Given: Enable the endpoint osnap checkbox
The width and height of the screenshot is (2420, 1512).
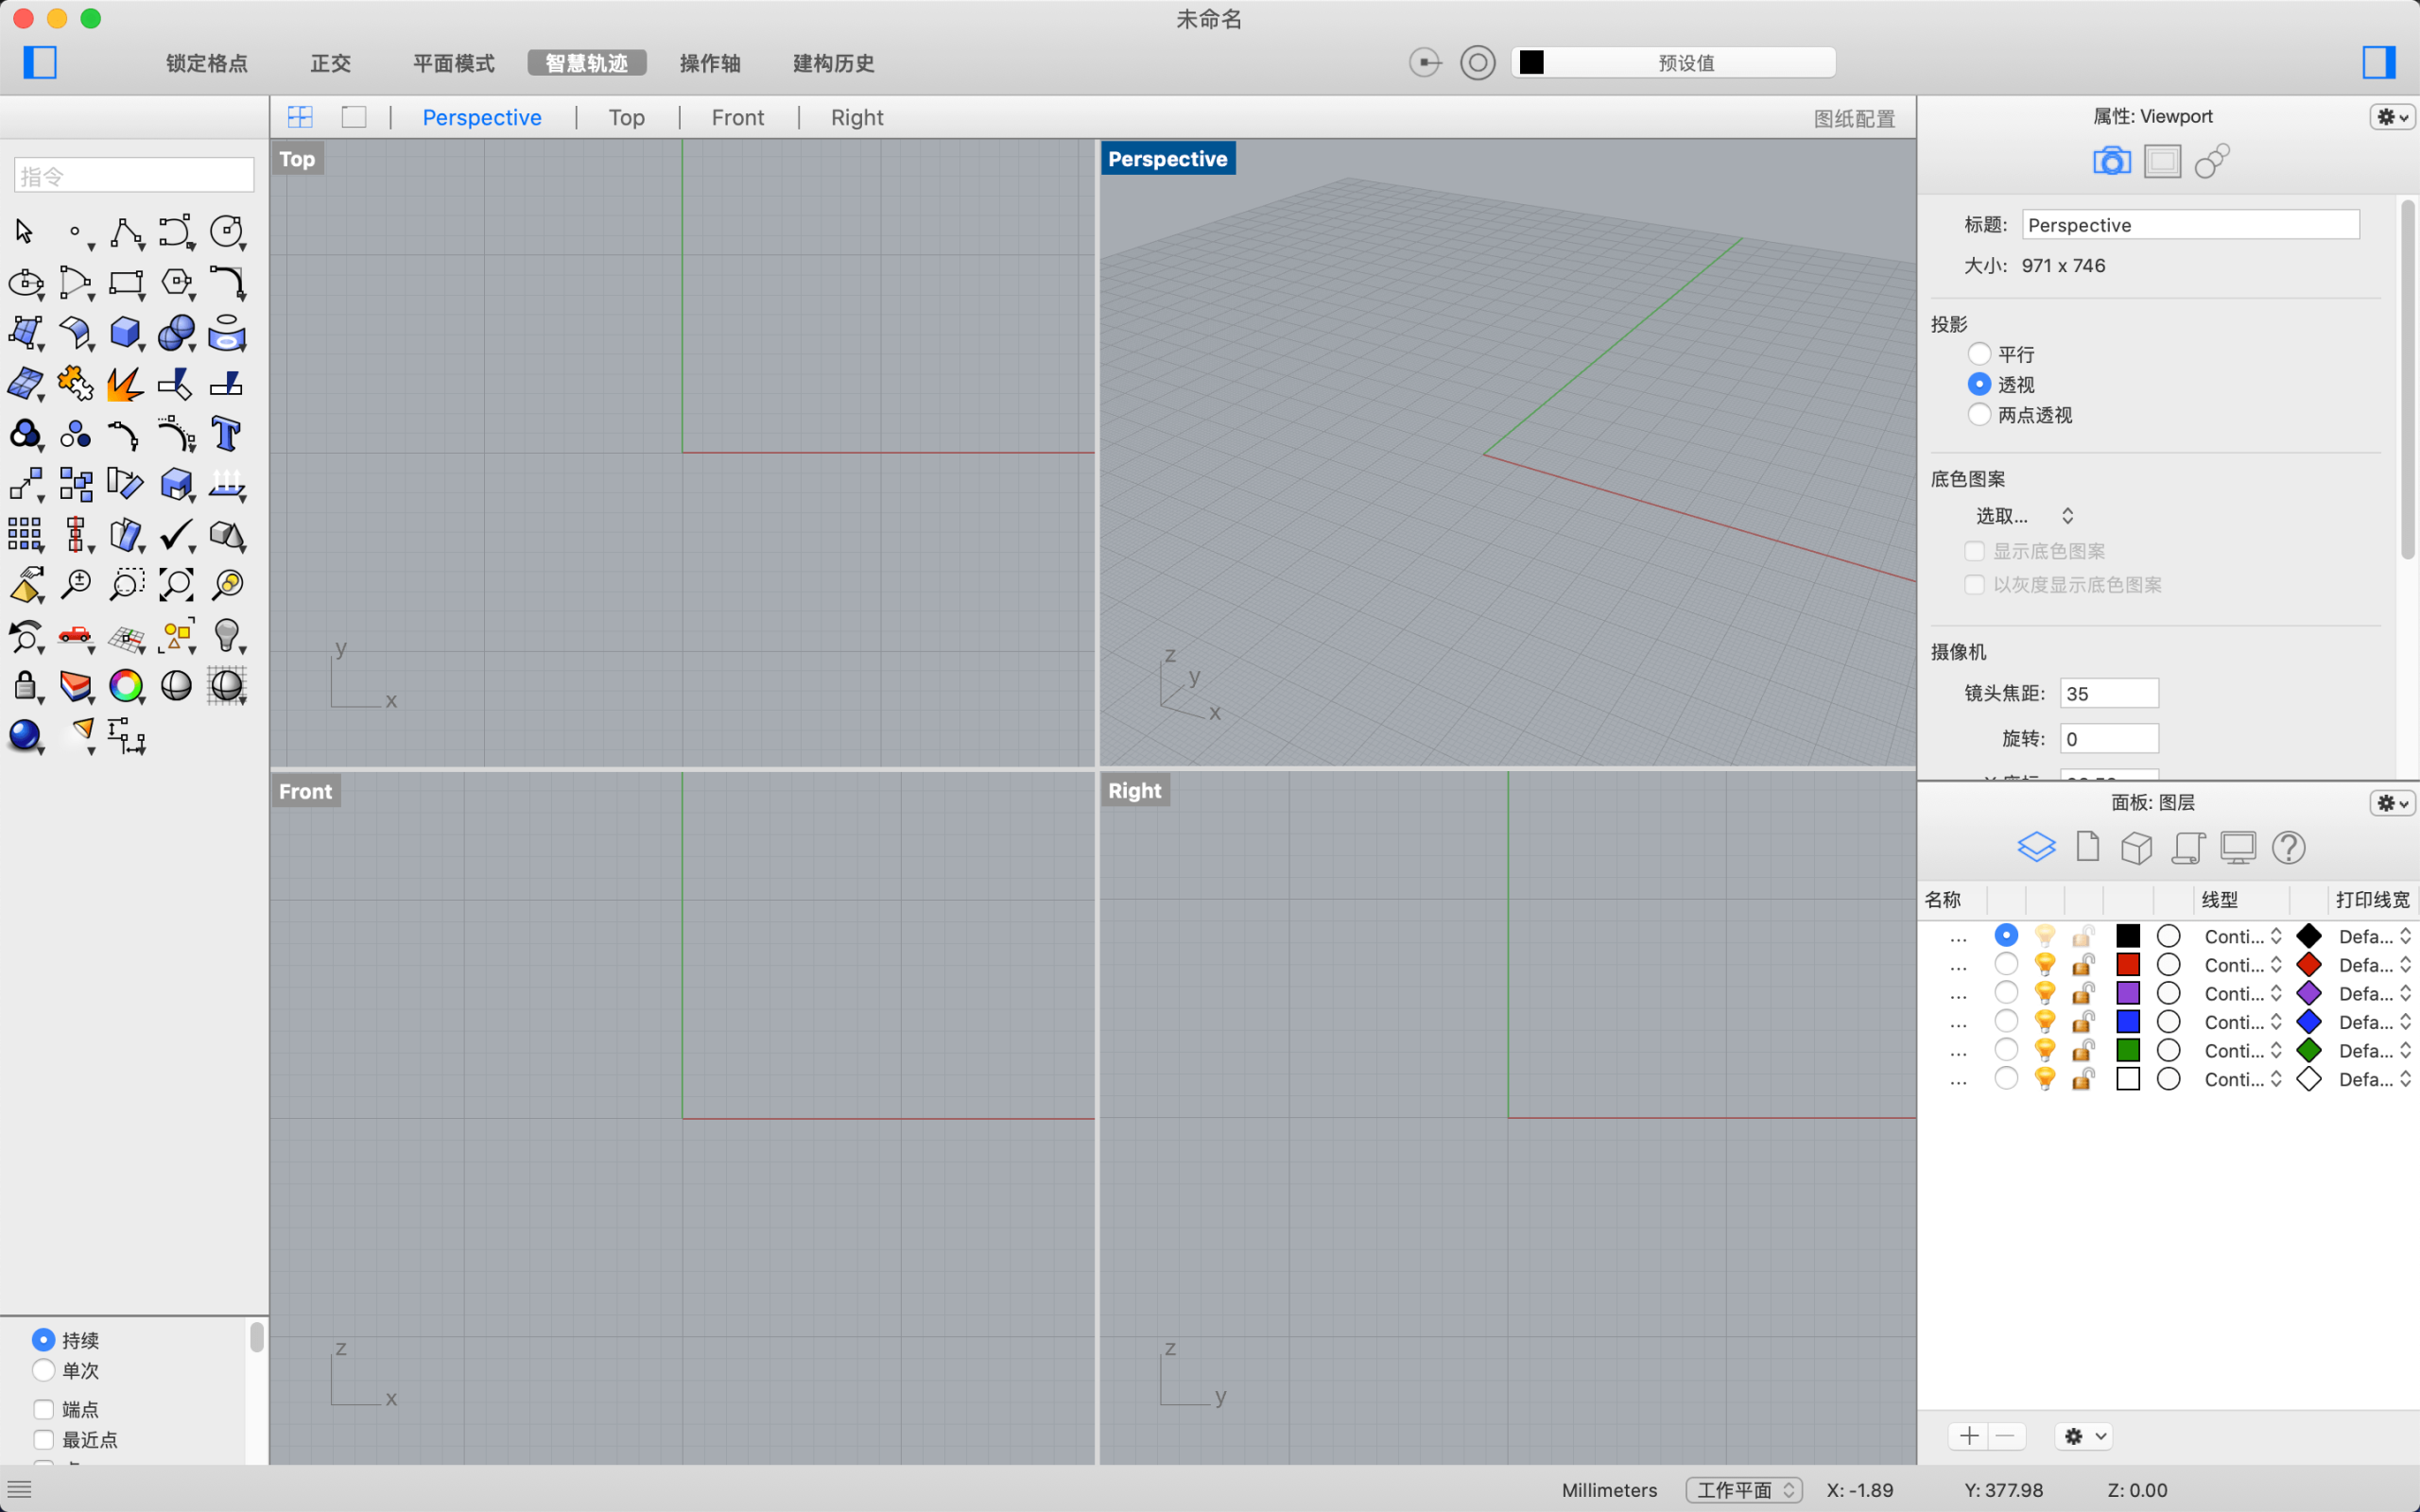Looking at the screenshot, I should (44, 1409).
